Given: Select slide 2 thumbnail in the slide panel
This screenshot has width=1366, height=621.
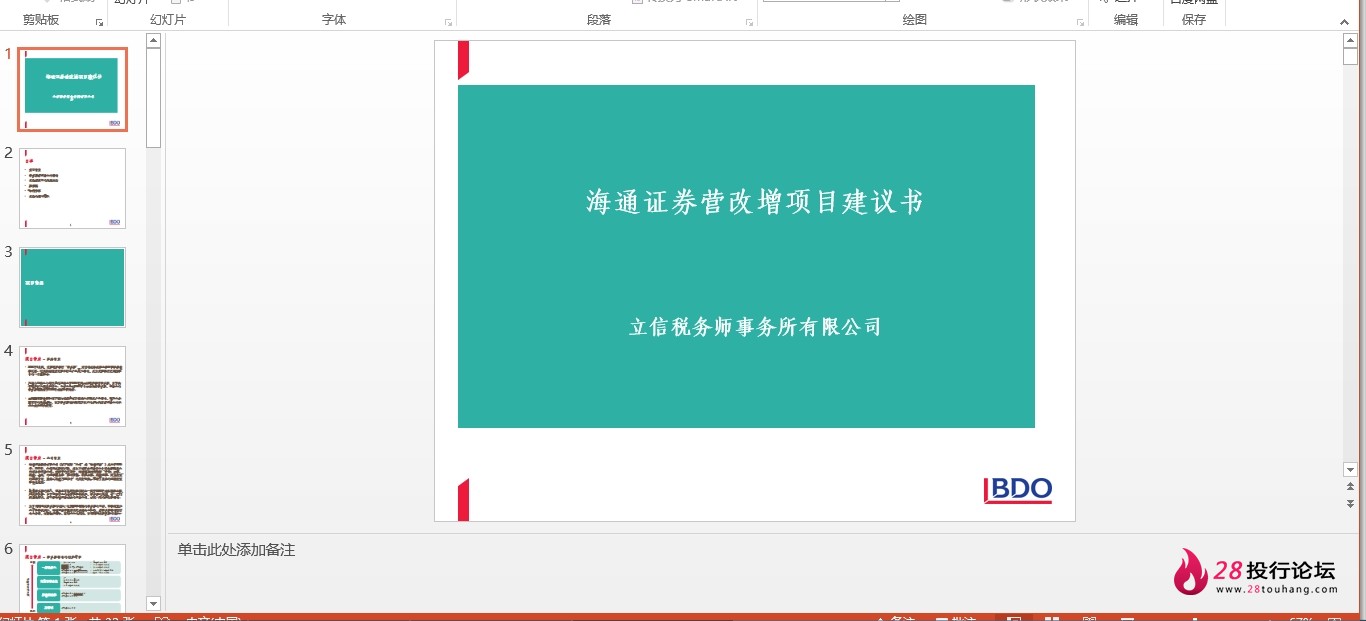Looking at the screenshot, I should click(72, 188).
